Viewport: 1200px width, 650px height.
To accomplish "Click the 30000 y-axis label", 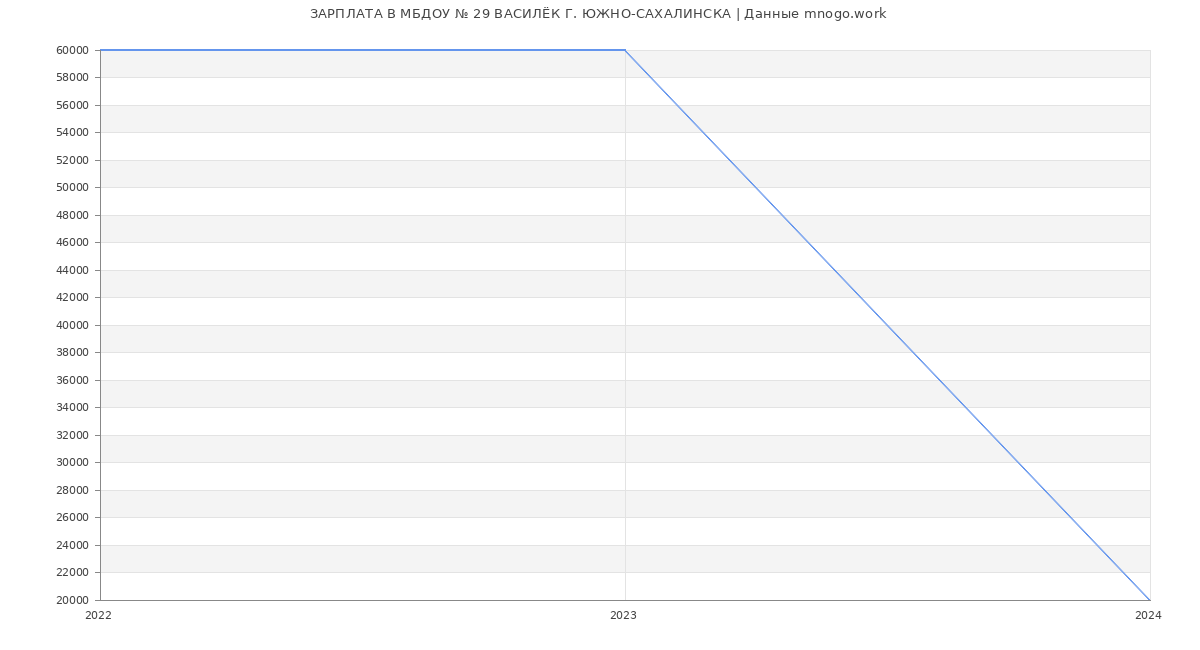I will pos(73,463).
